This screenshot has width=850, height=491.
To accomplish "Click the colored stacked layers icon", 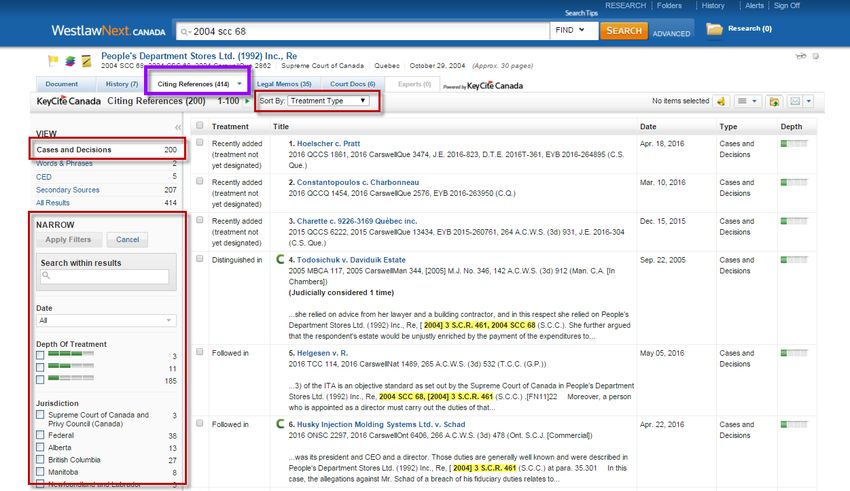I will point(70,61).
